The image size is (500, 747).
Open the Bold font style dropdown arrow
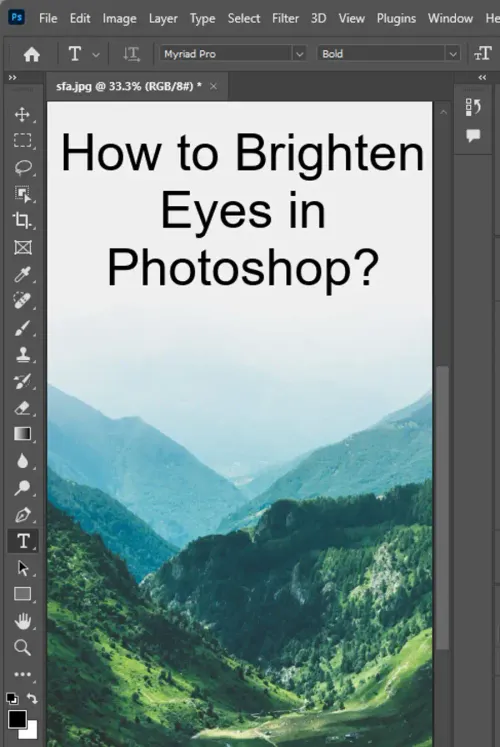click(453, 54)
